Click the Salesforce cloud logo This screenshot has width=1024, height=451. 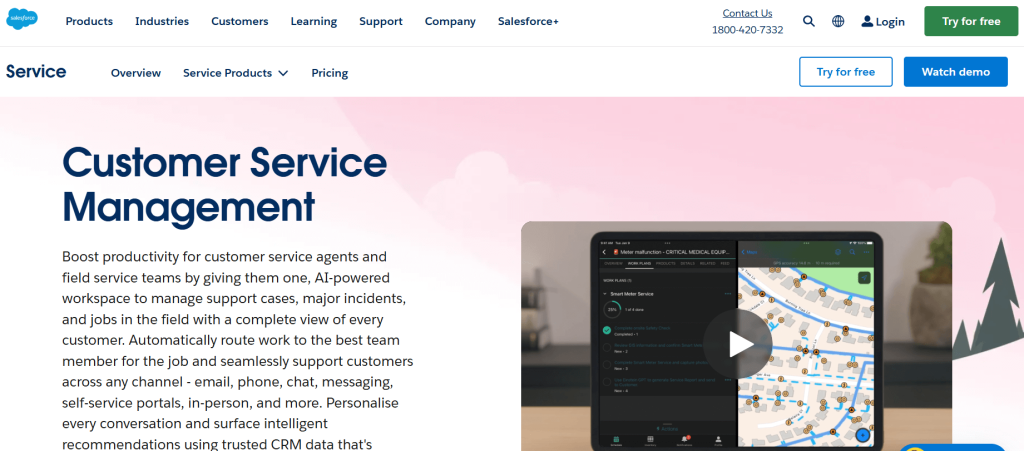[22, 19]
